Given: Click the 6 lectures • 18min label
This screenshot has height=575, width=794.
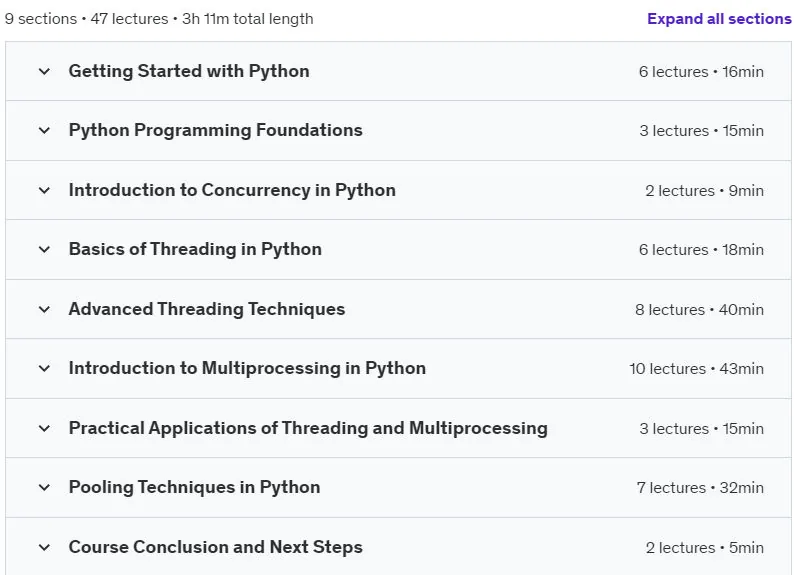Looking at the screenshot, I should point(701,250).
